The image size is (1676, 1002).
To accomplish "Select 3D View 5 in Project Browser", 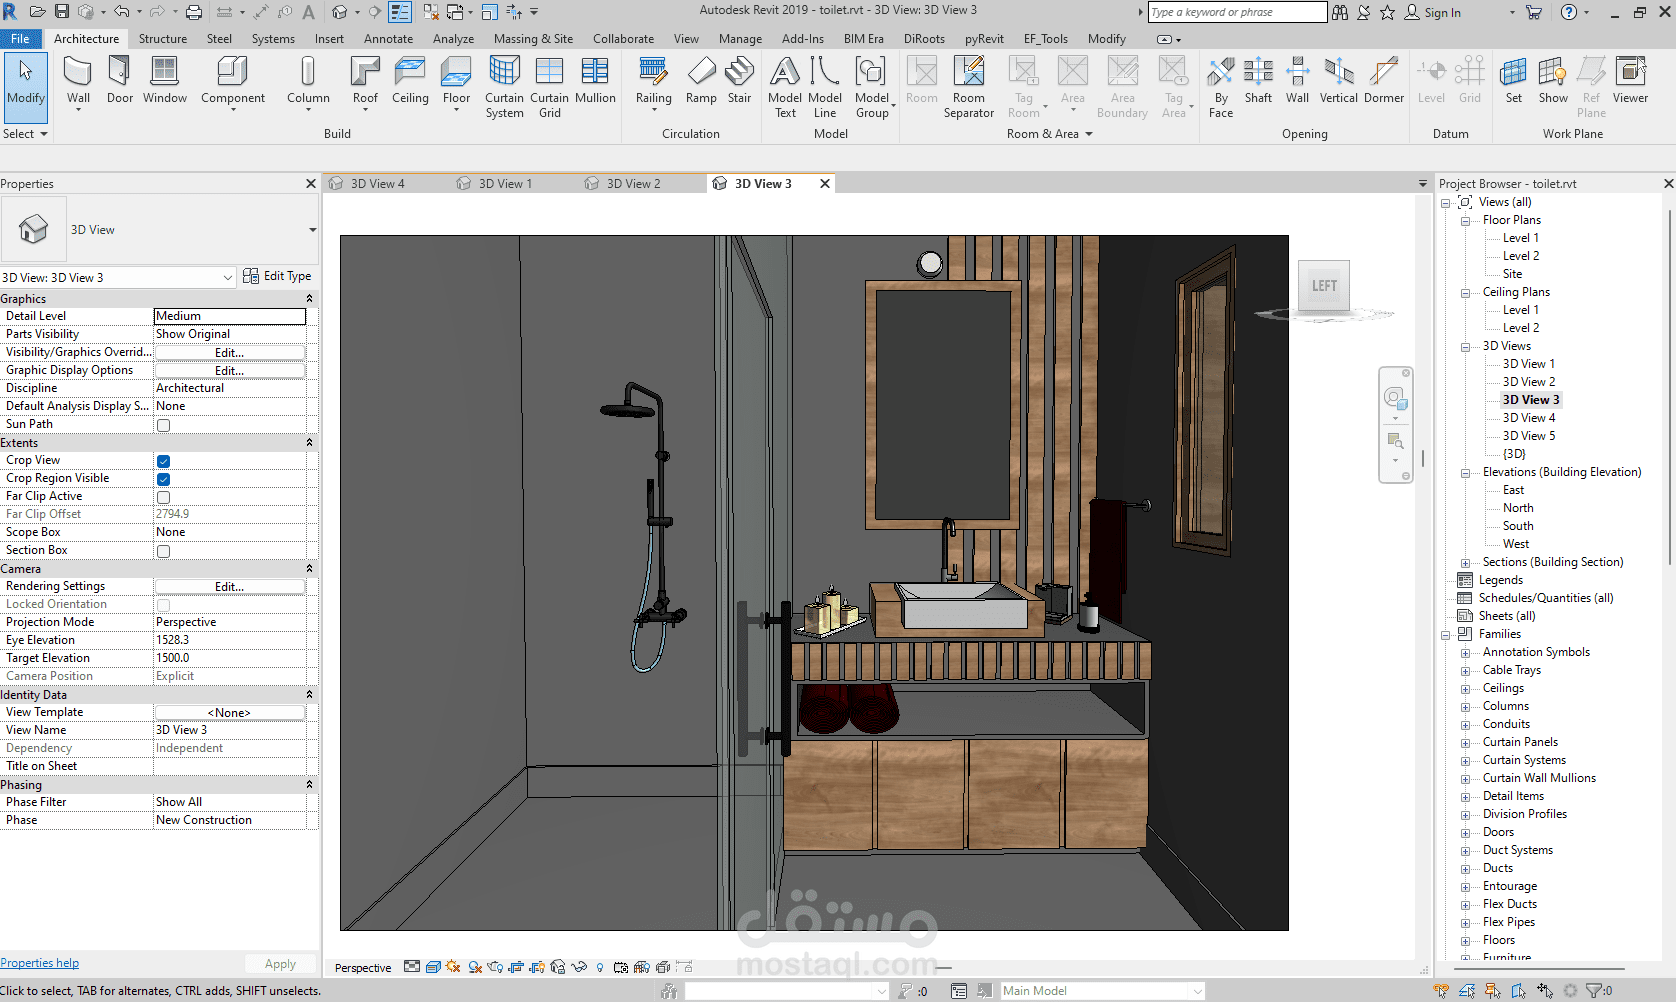I will pyautogui.click(x=1528, y=436).
